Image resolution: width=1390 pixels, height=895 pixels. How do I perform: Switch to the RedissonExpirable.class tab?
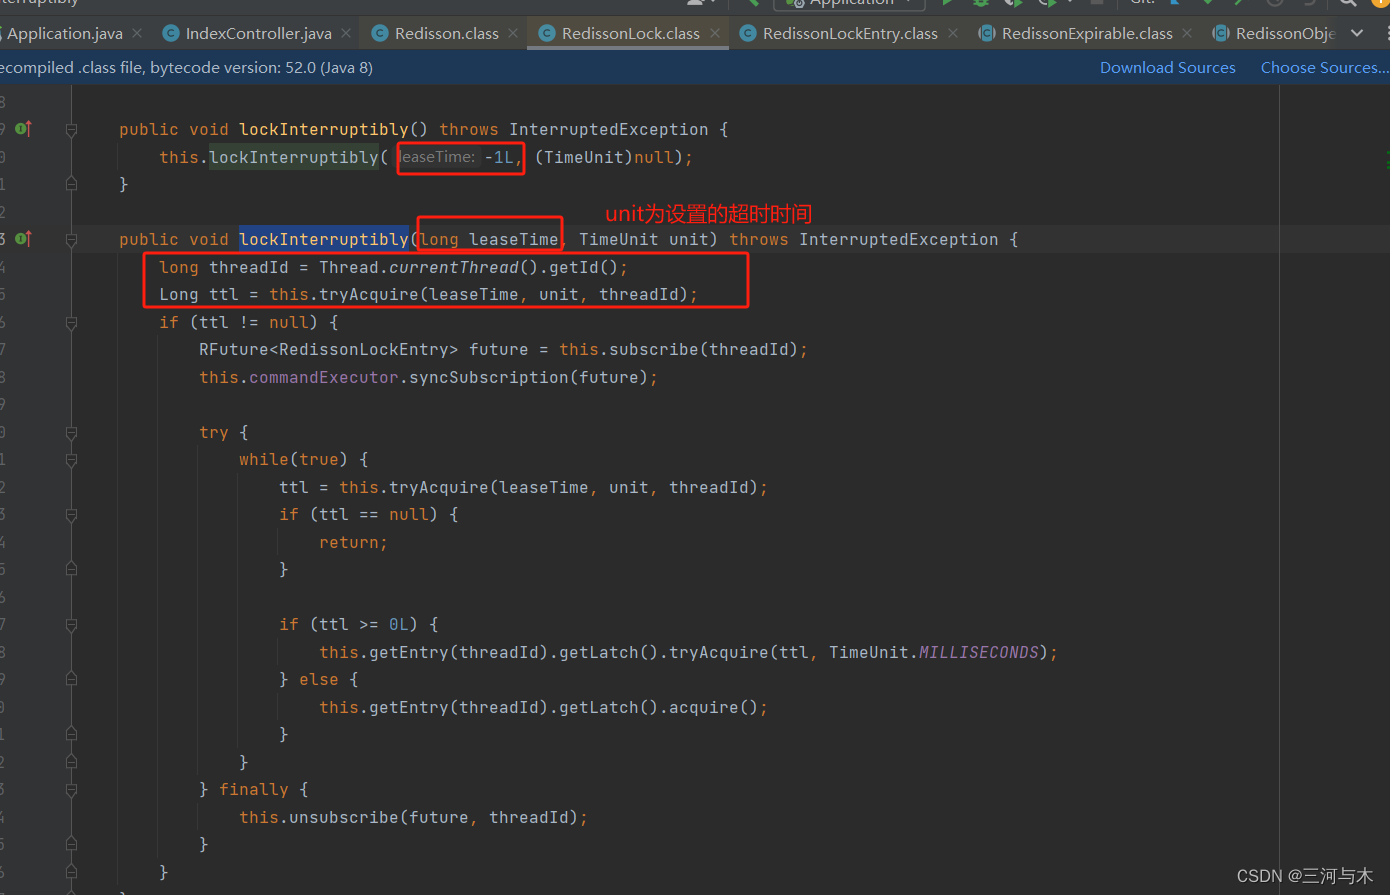point(1087,34)
